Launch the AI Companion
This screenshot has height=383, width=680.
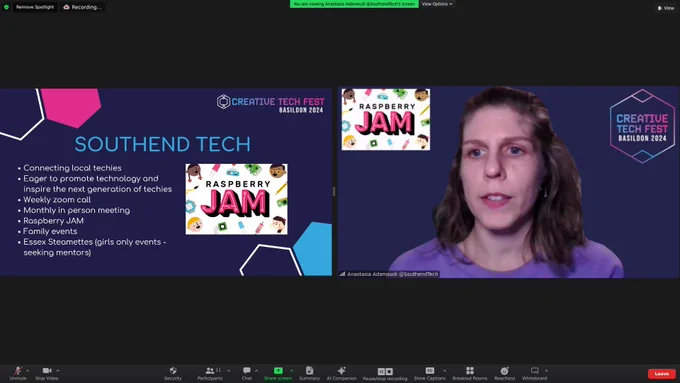point(342,373)
